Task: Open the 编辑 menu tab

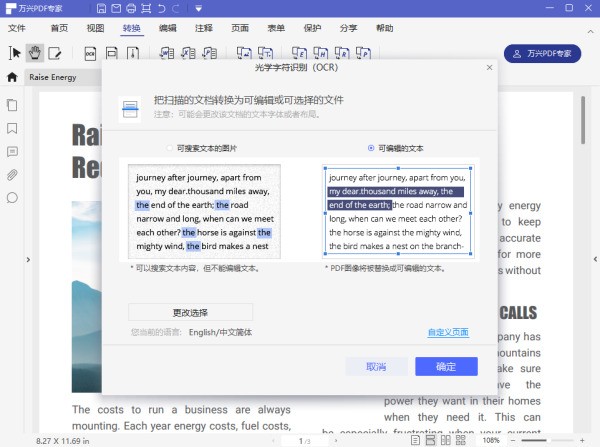Action: [168, 28]
